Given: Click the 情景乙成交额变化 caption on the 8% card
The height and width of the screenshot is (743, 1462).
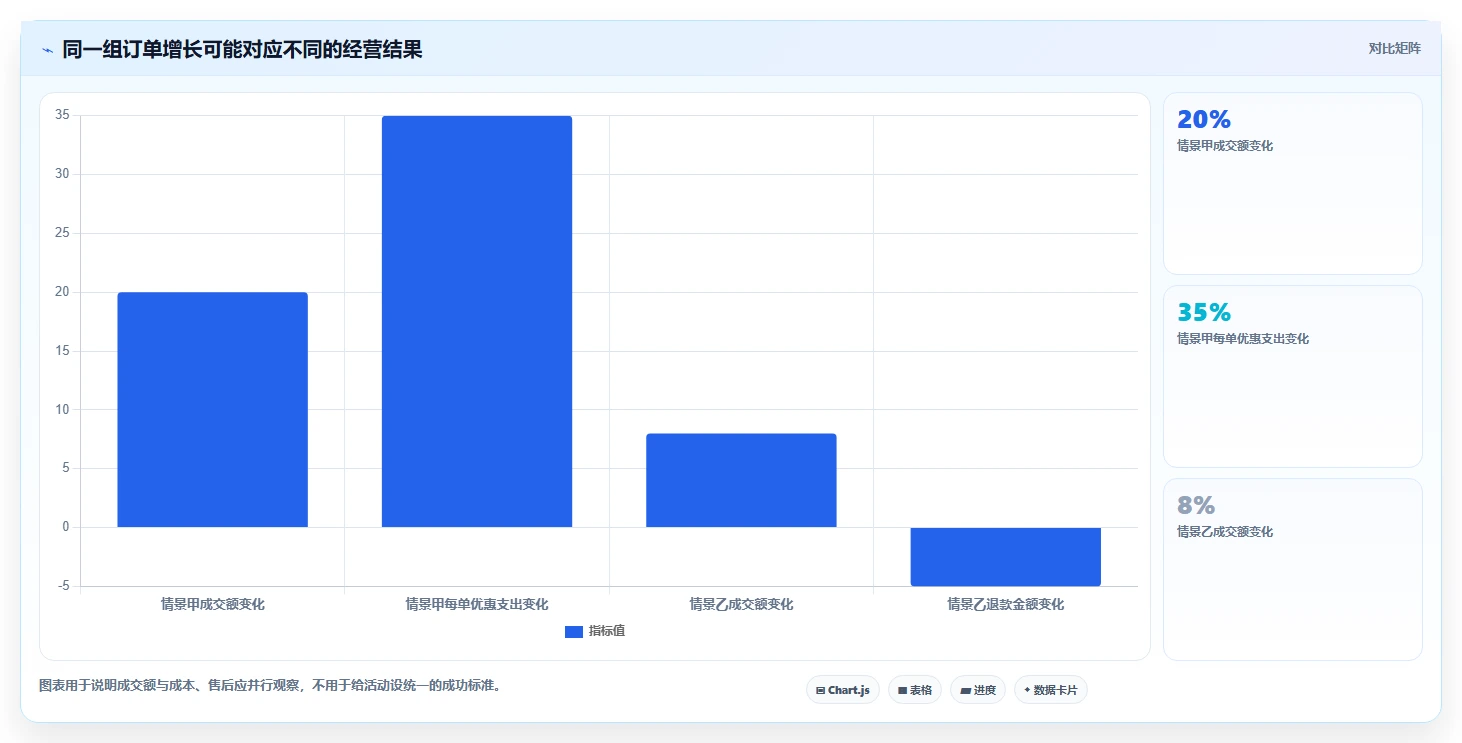Looking at the screenshot, I should [1225, 532].
